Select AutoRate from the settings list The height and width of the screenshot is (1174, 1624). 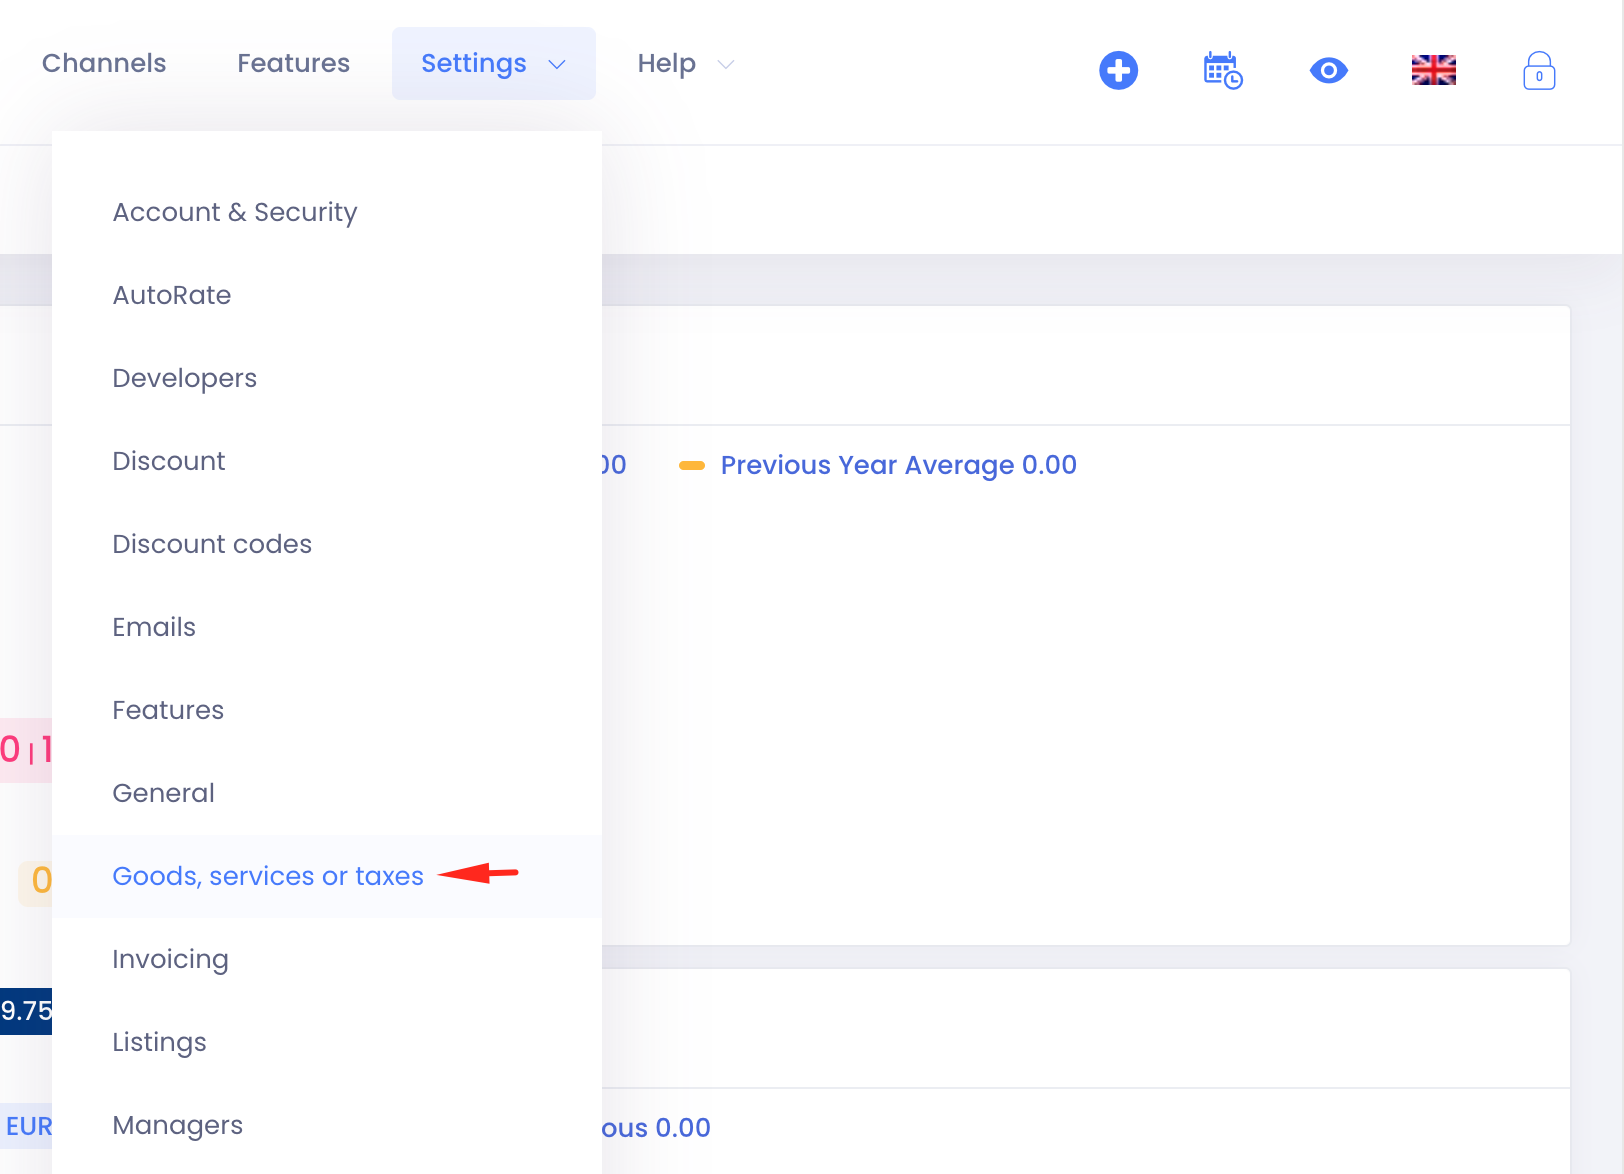(x=171, y=295)
